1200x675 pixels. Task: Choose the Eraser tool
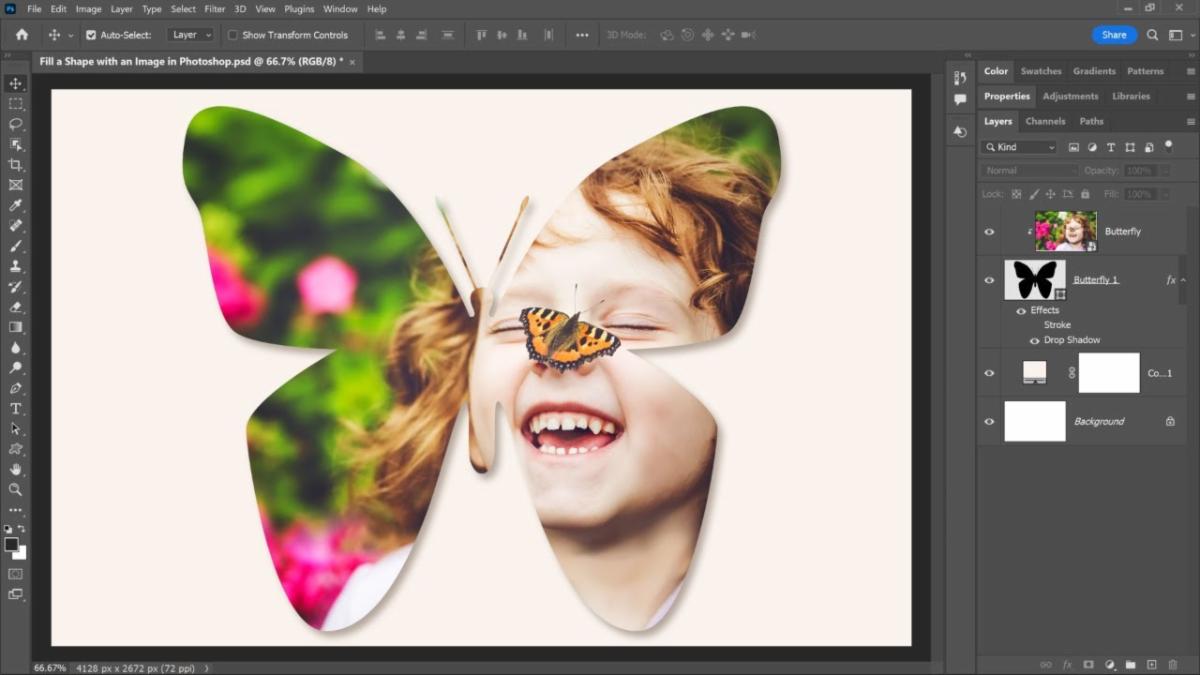coord(16,307)
